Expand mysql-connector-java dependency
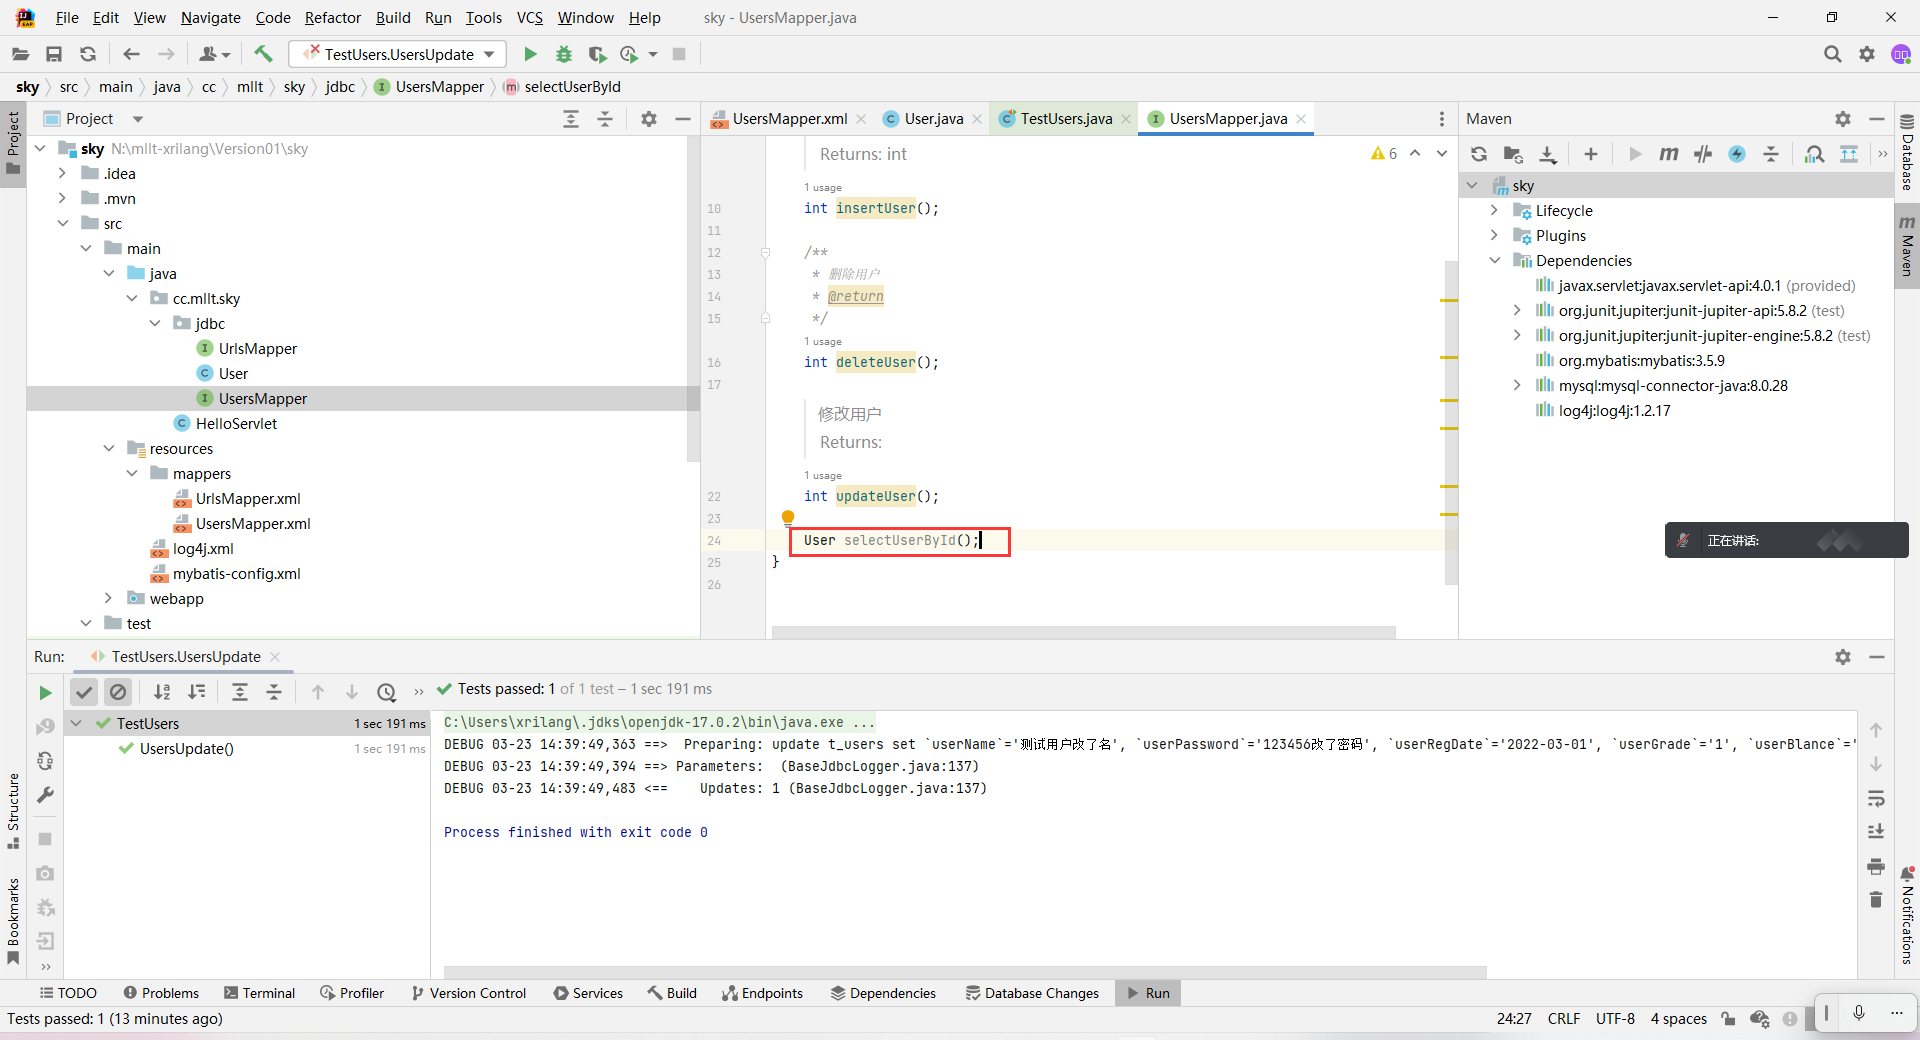 click(x=1517, y=385)
